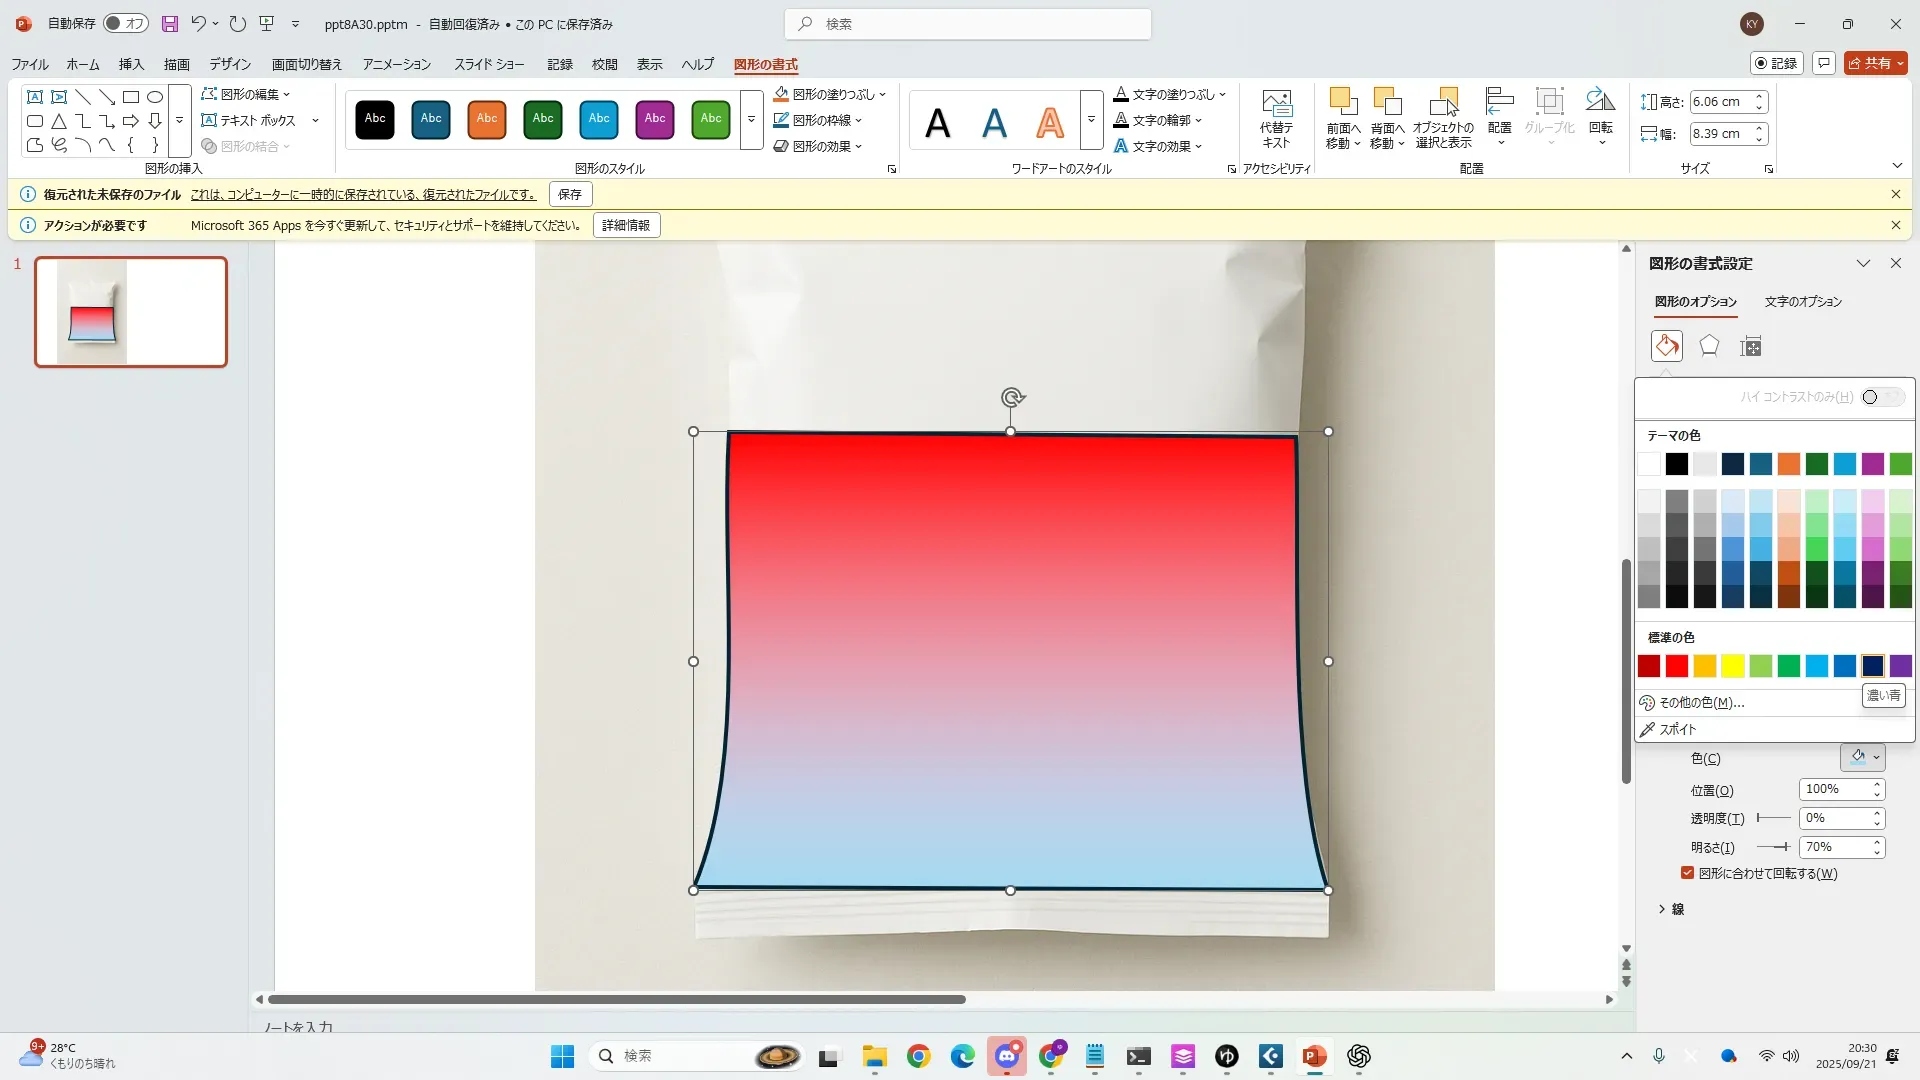Viewport: 1920px width, 1080px height.
Task: Uncheck 図形に合わせて回転する checkbox
Action: [1688, 873]
